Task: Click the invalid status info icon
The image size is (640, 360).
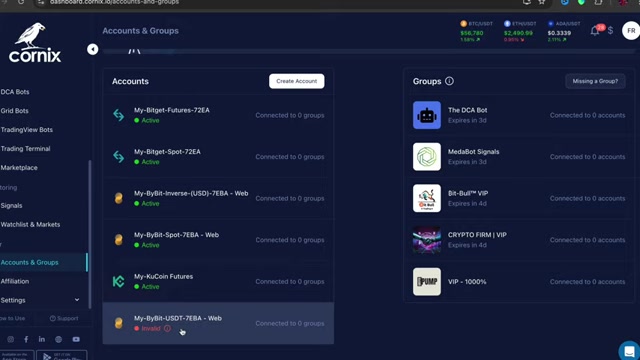Action: (x=167, y=329)
